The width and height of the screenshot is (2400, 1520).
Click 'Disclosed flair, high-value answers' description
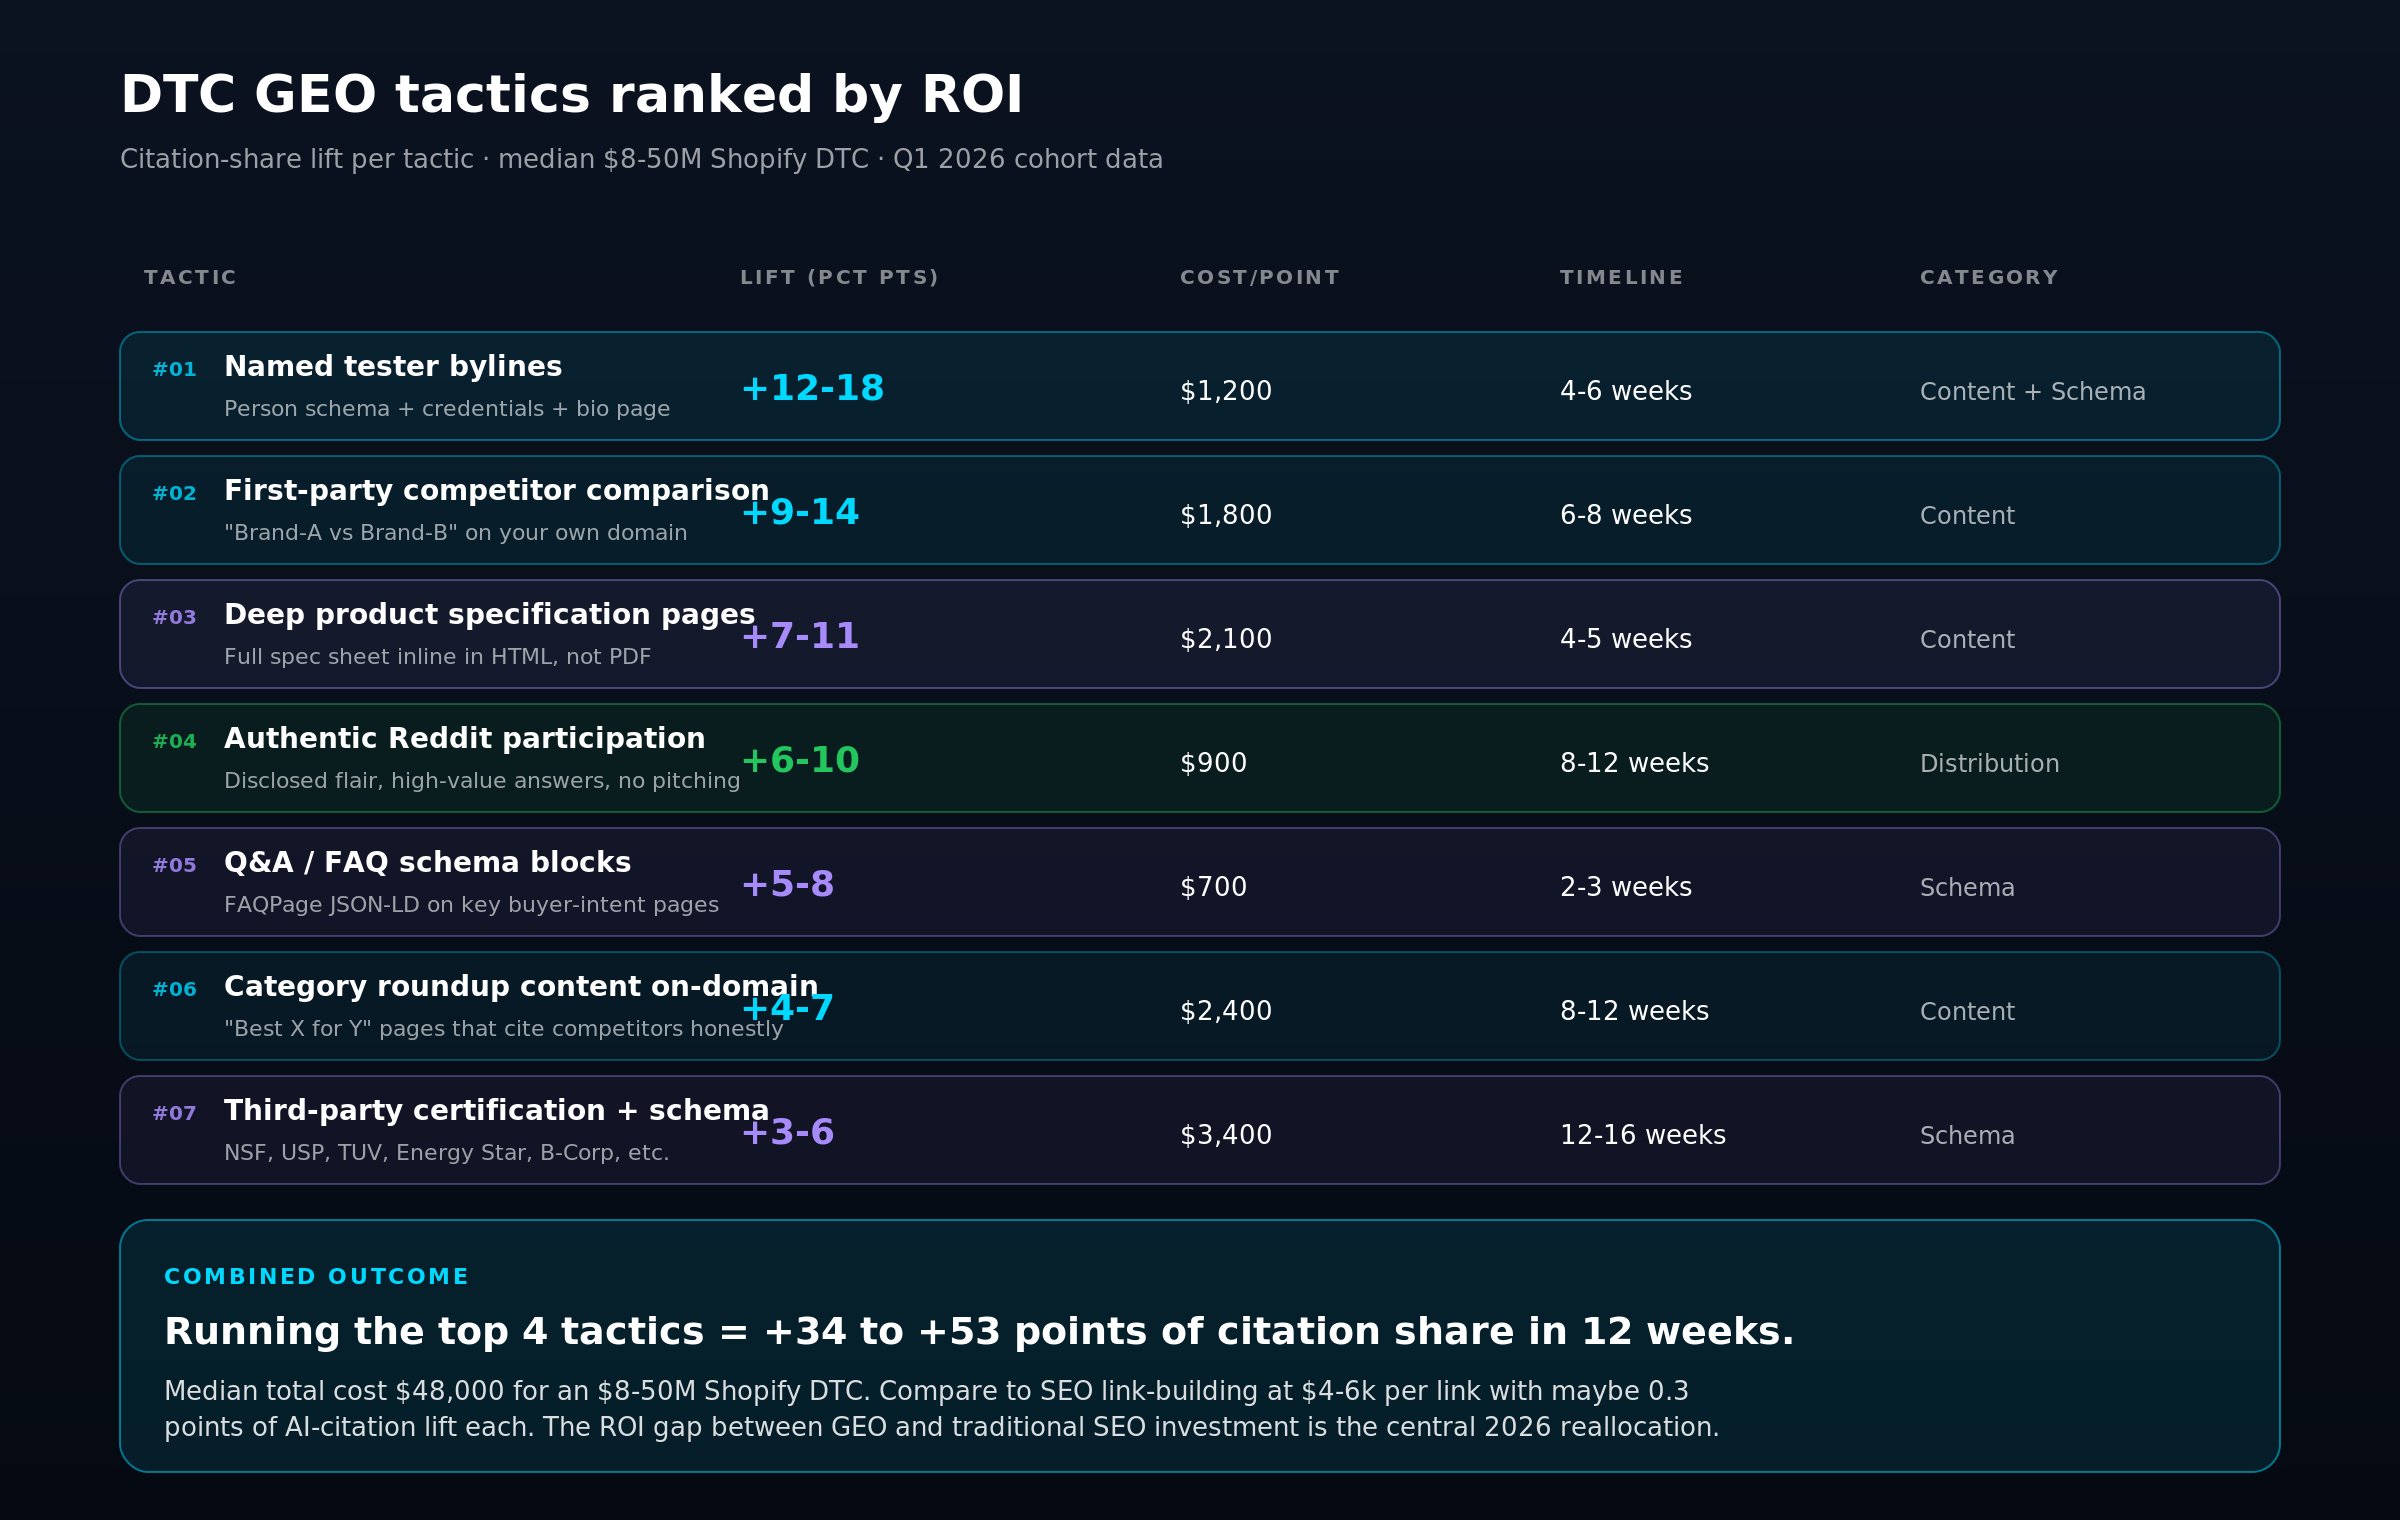point(482,781)
